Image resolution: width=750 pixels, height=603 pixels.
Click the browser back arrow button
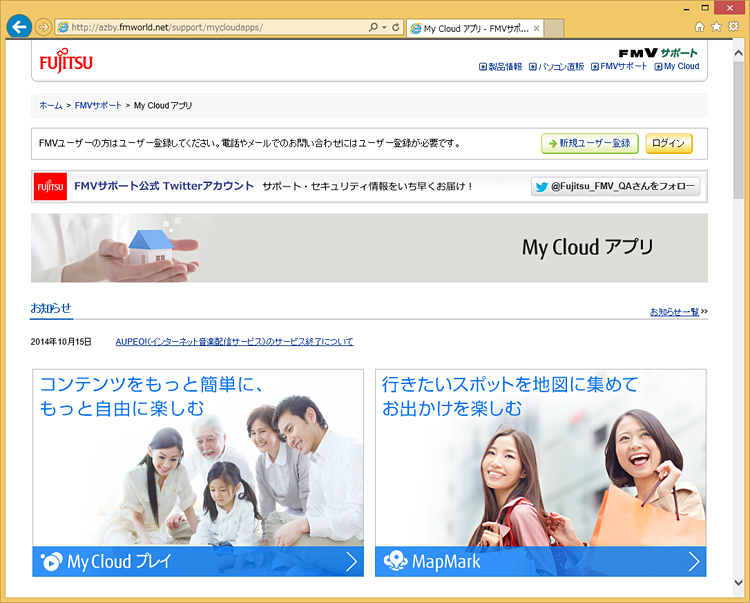coord(18,27)
